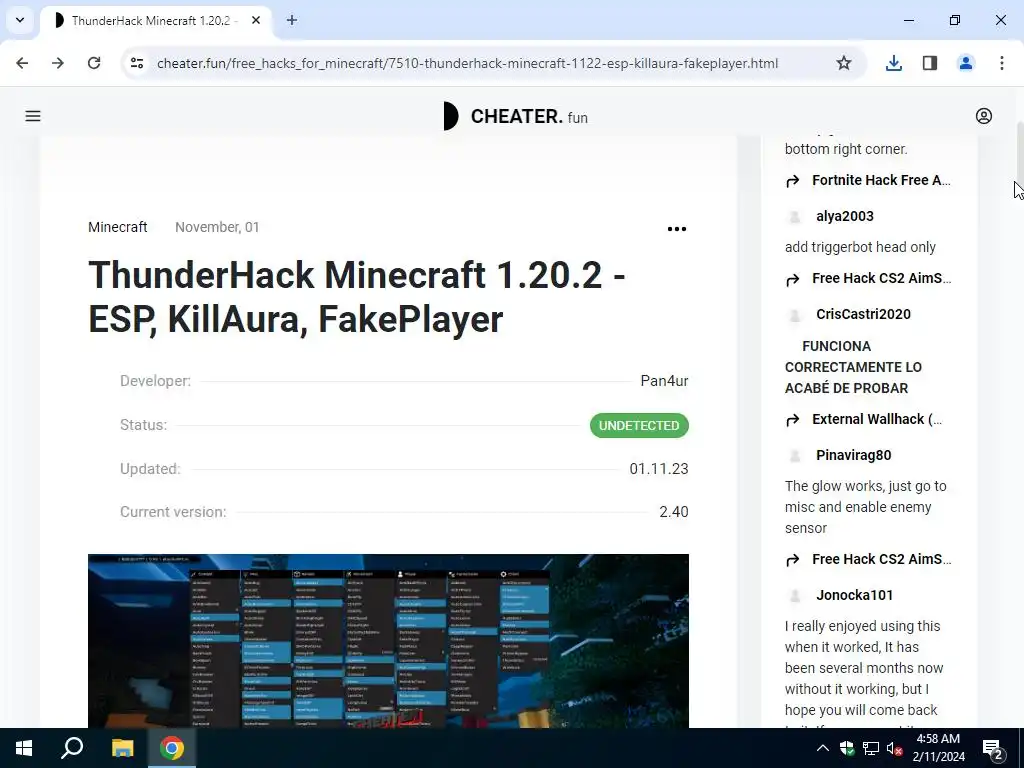
Task: Open External Wallhack comment link
Action: (876, 419)
